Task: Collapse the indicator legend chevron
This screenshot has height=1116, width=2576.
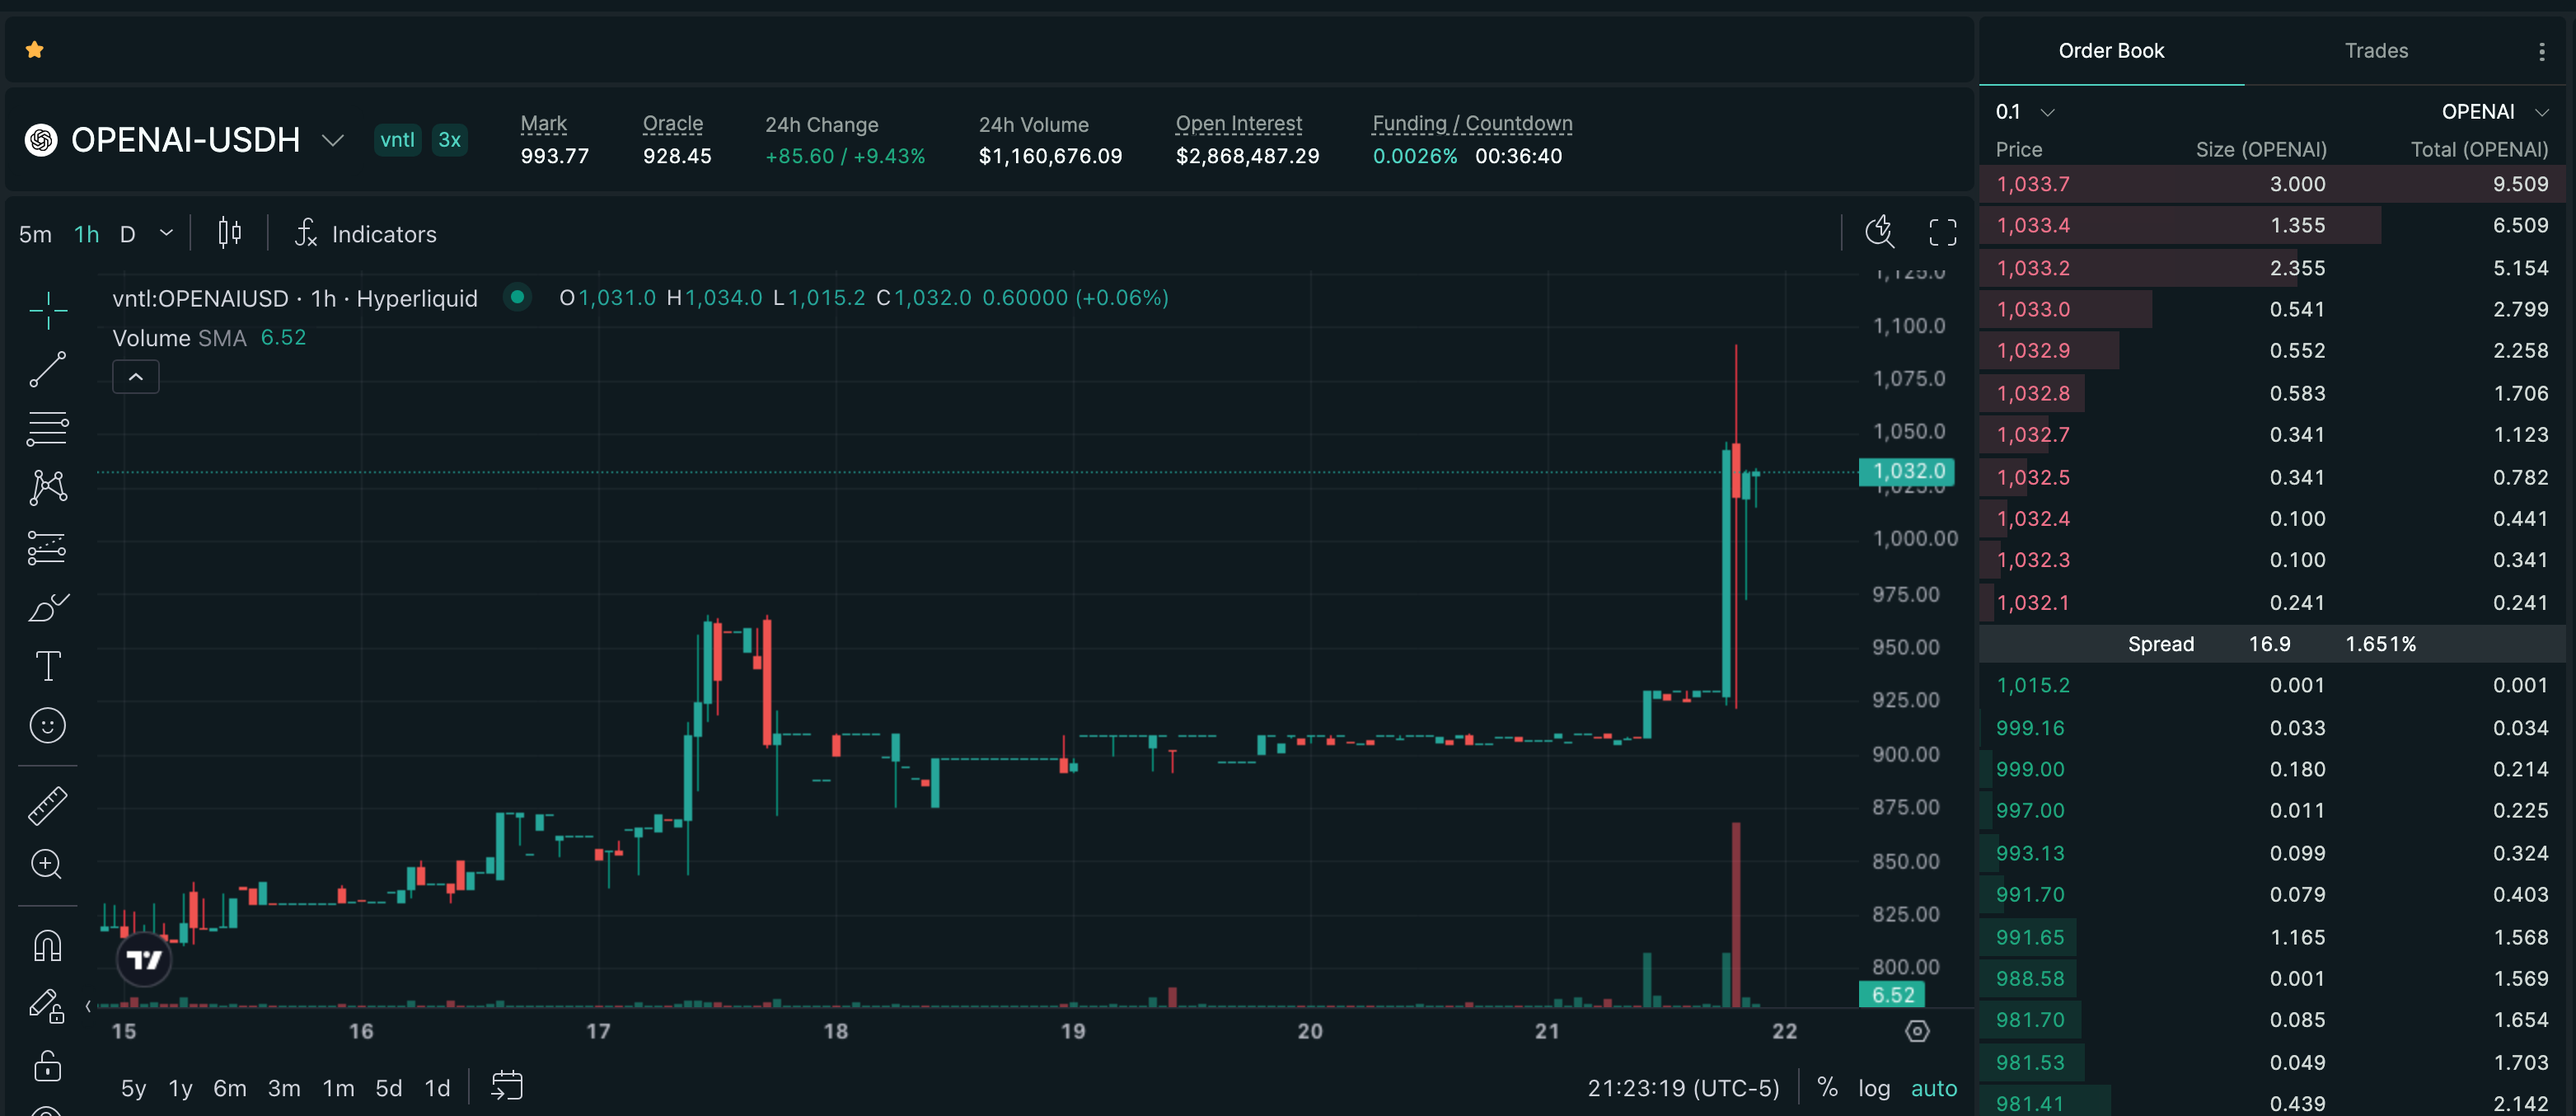Action: coord(136,377)
